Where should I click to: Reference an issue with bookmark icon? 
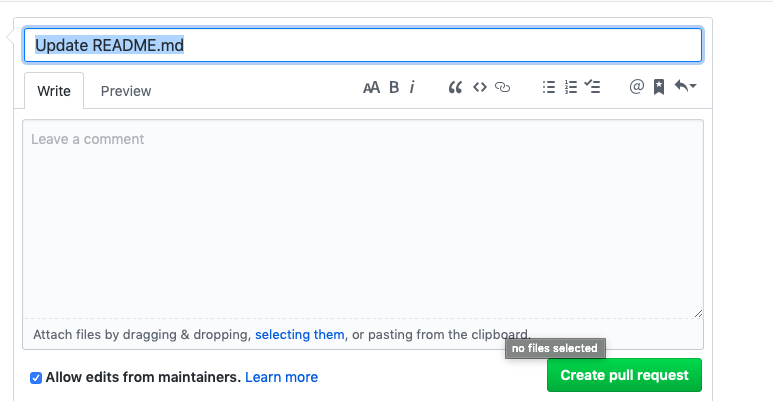pos(659,88)
